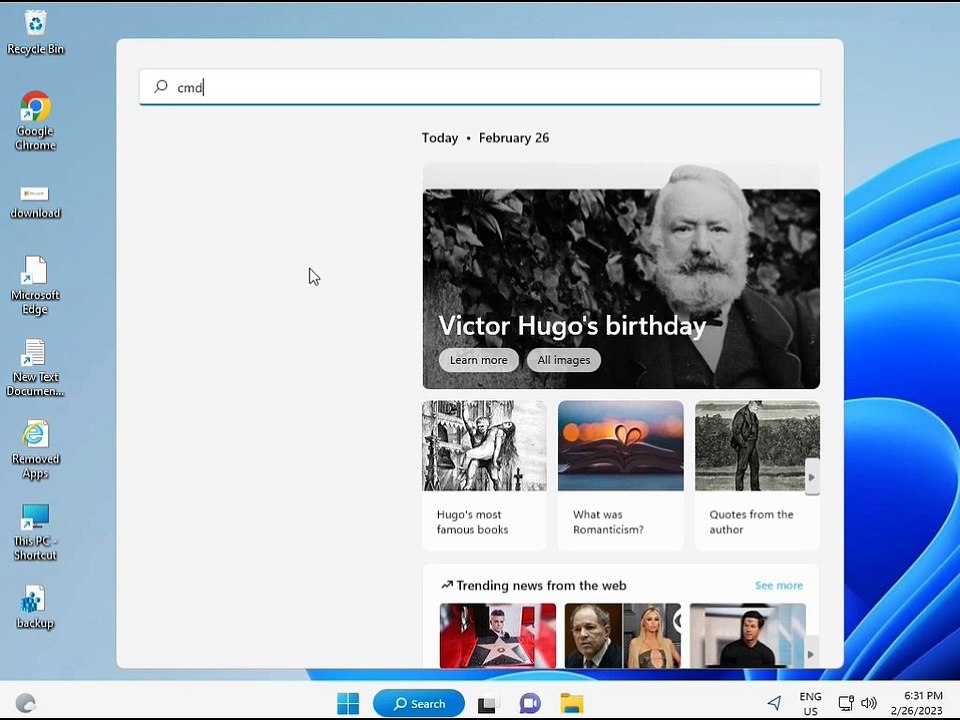Open the Victor Hugo's birthday banner

click(x=621, y=276)
